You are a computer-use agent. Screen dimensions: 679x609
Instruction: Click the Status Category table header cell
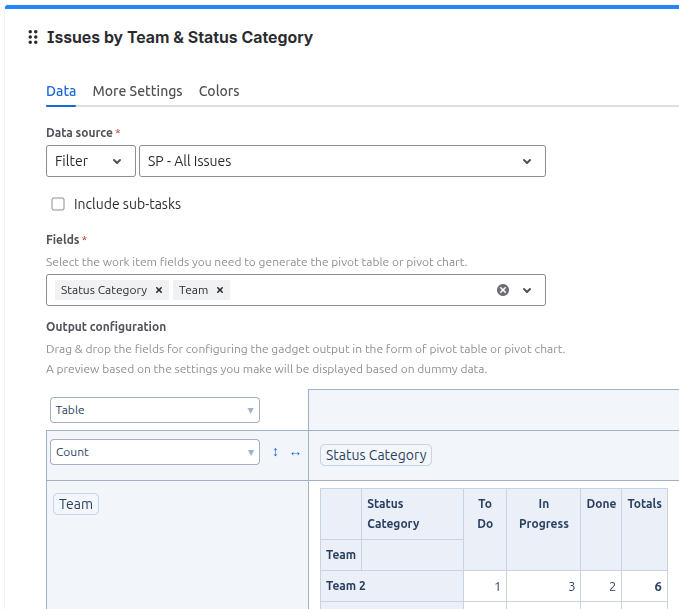pos(412,514)
